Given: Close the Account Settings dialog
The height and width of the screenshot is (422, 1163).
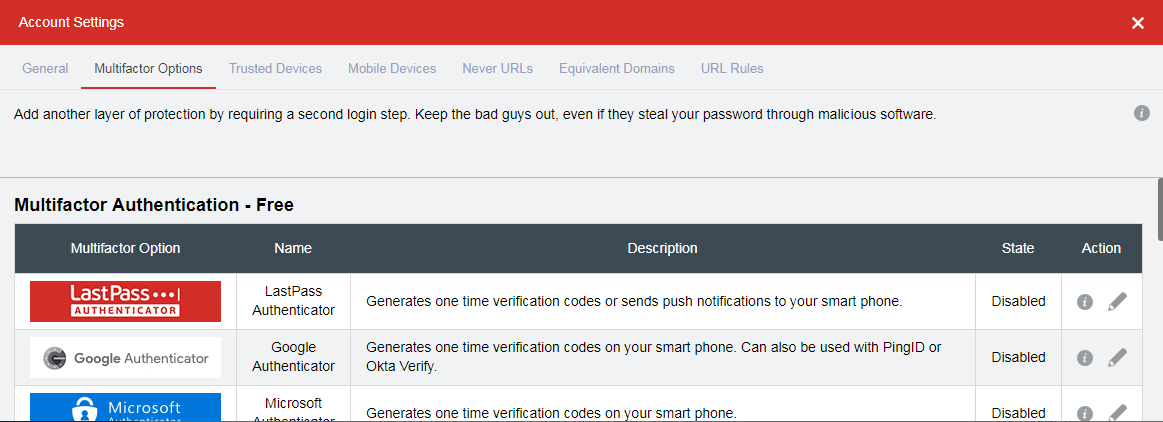Looking at the screenshot, I should [1138, 23].
